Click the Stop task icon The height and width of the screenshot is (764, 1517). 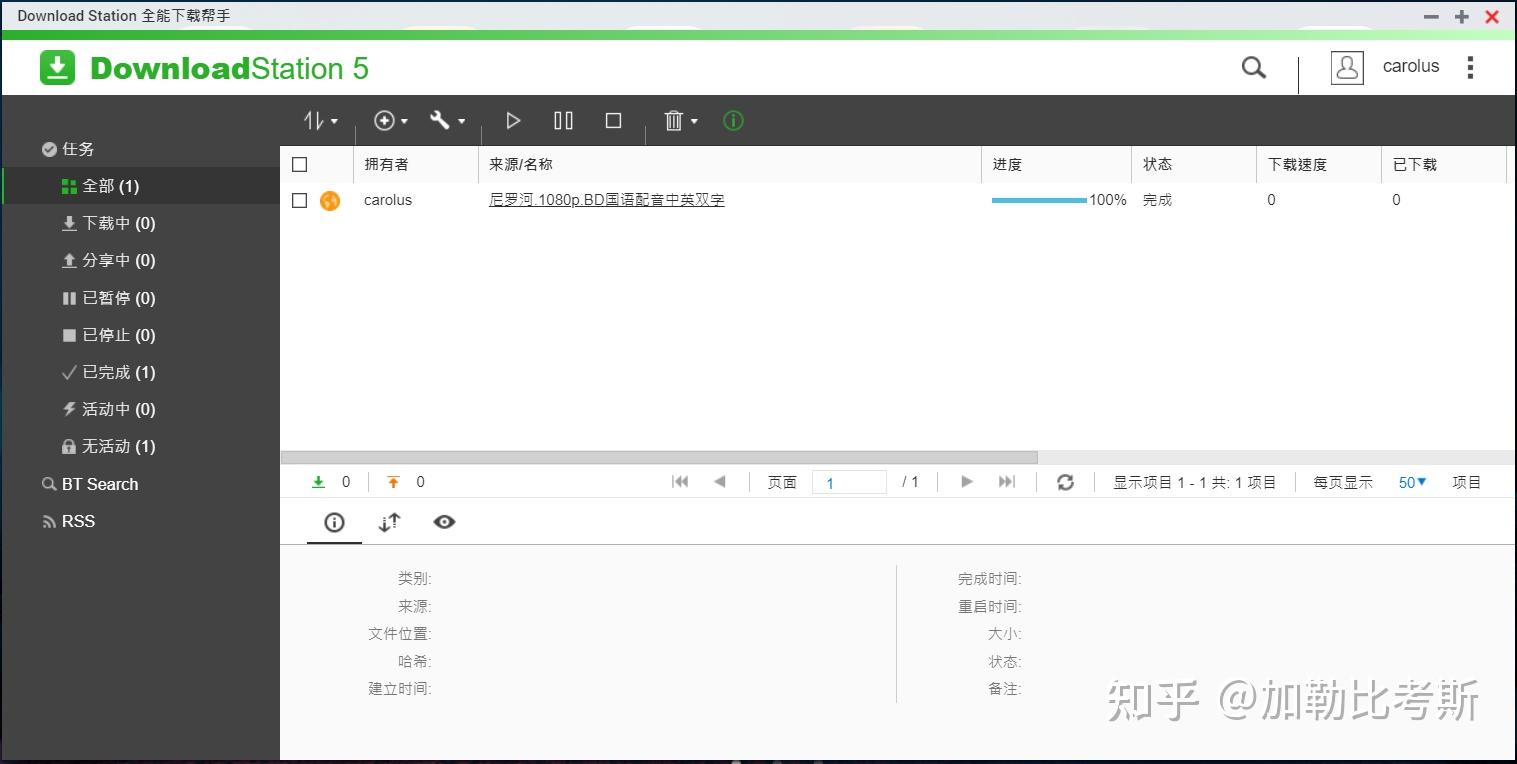pos(613,120)
